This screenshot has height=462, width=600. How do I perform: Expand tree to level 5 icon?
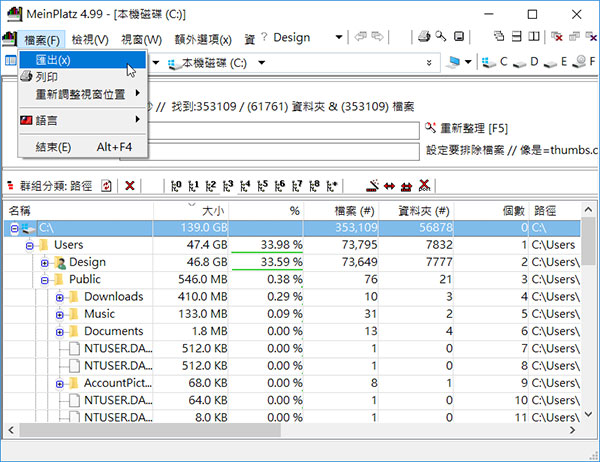262,186
